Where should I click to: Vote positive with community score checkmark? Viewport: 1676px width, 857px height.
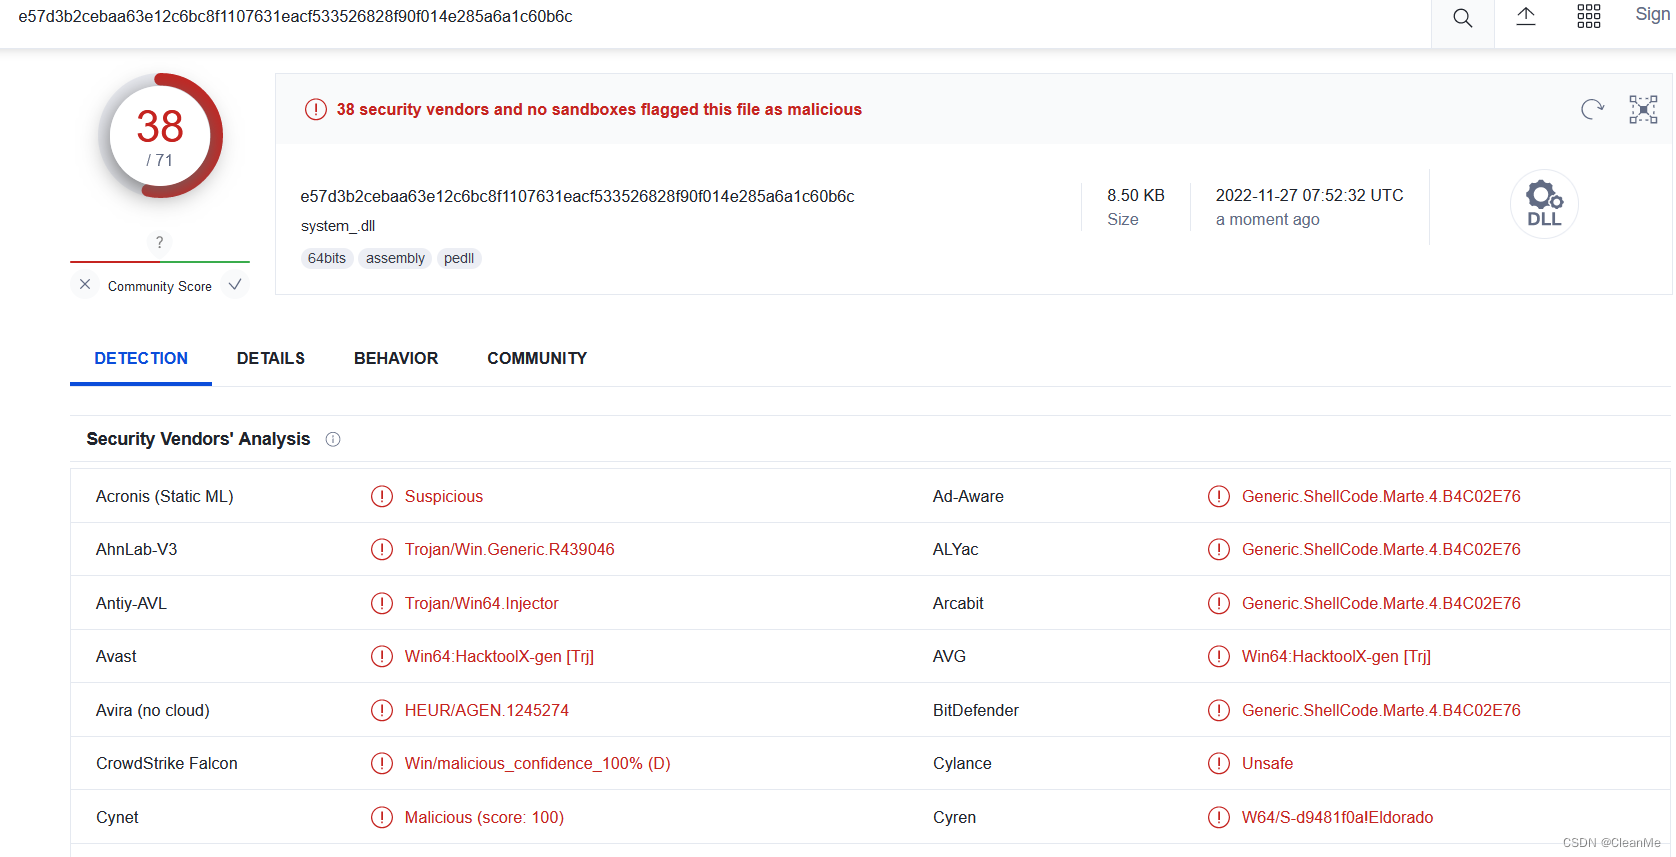click(x=235, y=285)
